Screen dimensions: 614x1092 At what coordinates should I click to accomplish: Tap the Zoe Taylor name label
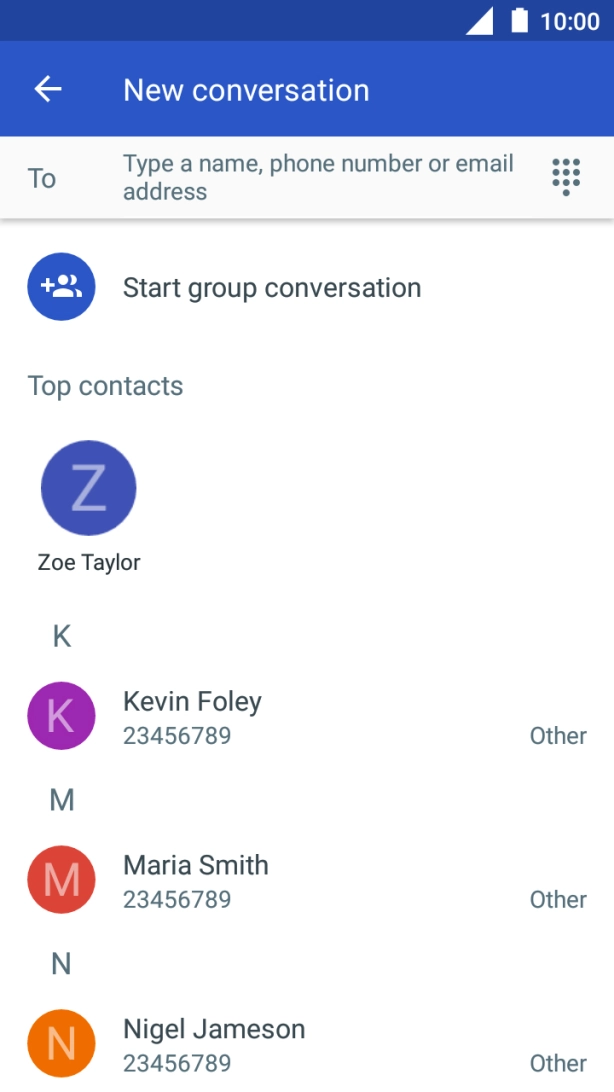pos(89,562)
